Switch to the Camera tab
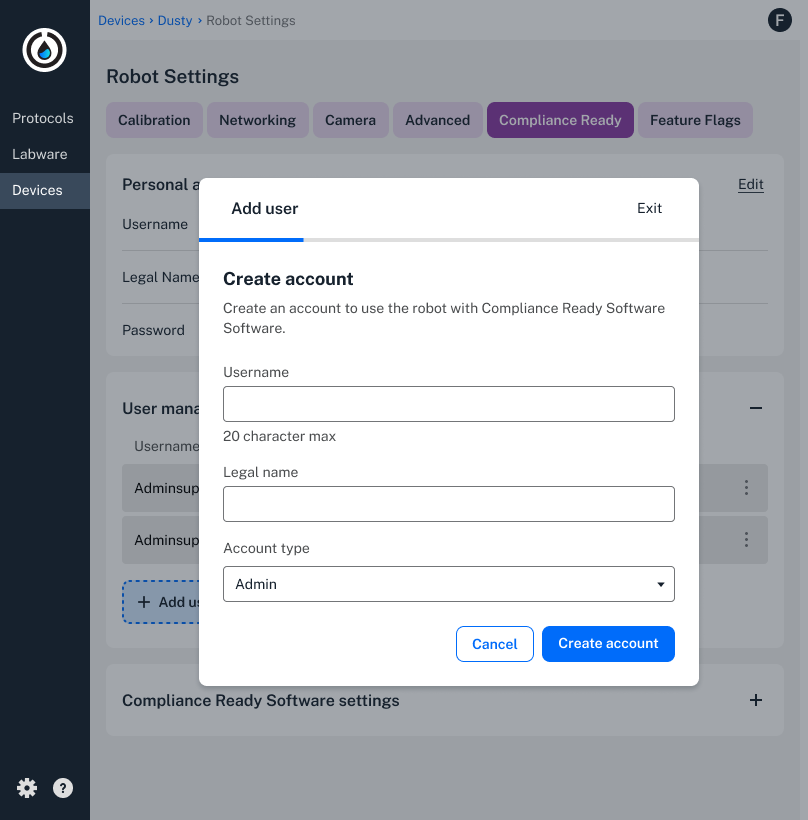Image resolution: width=808 pixels, height=820 pixels. coord(350,120)
